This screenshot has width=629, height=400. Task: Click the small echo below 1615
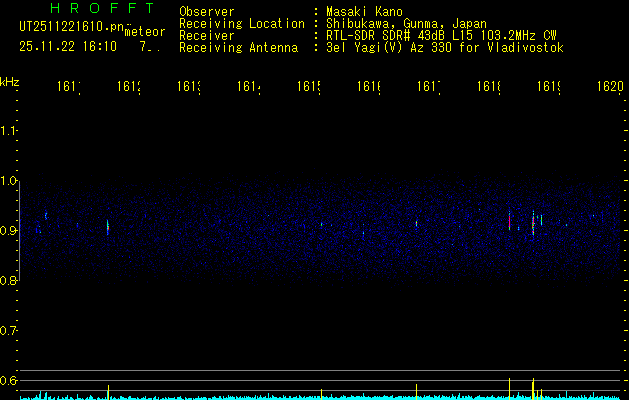click(321, 224)
